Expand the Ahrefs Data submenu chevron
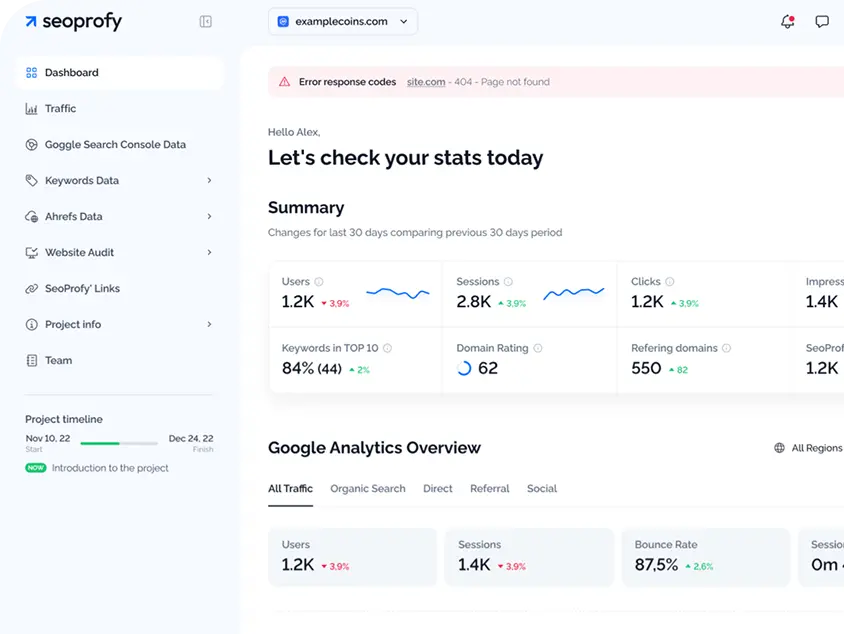 coord(209,216)
